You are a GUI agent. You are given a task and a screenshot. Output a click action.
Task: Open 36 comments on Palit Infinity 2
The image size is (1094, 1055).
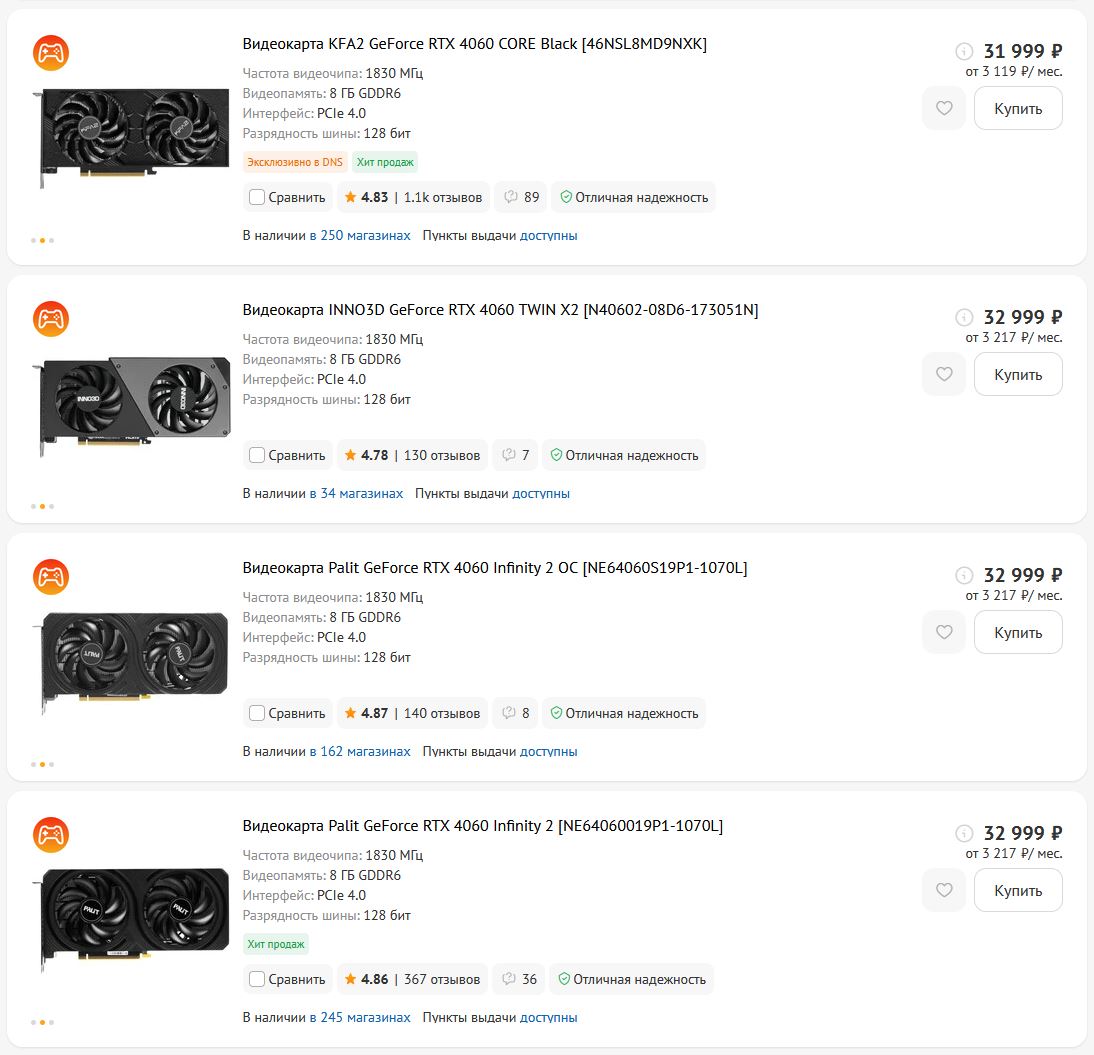point(520,979)
